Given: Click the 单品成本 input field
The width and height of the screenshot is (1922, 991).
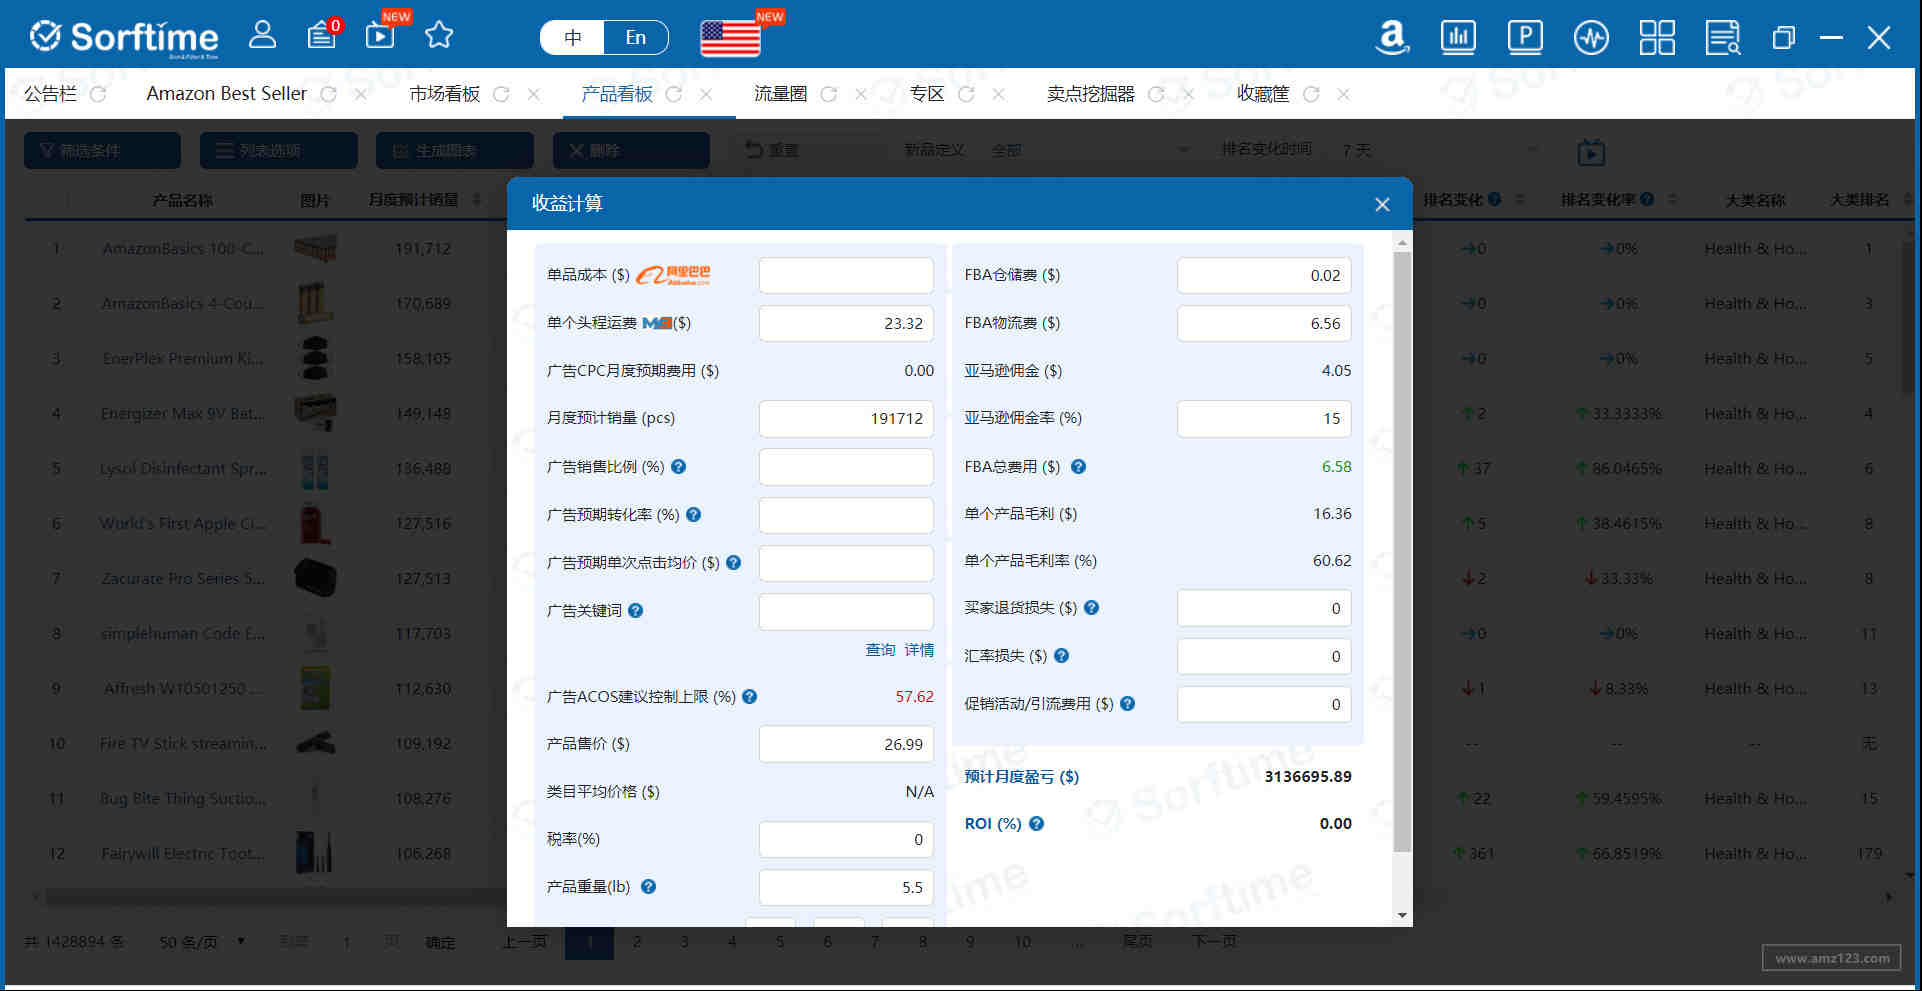Looking at the screenshot, I should click(846, 275).
